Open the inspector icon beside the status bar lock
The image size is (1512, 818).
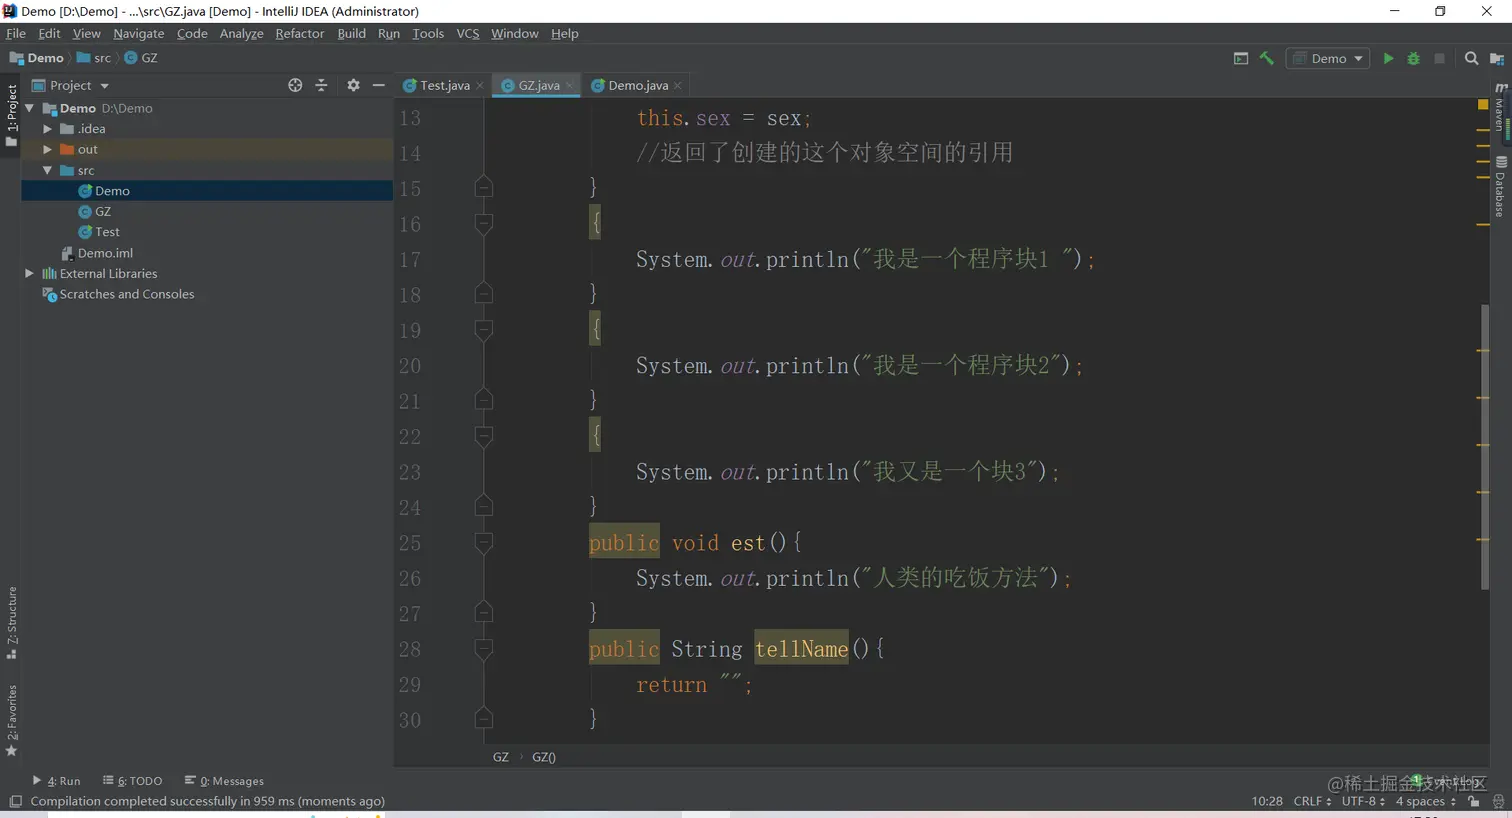(x=1498, y=801)
